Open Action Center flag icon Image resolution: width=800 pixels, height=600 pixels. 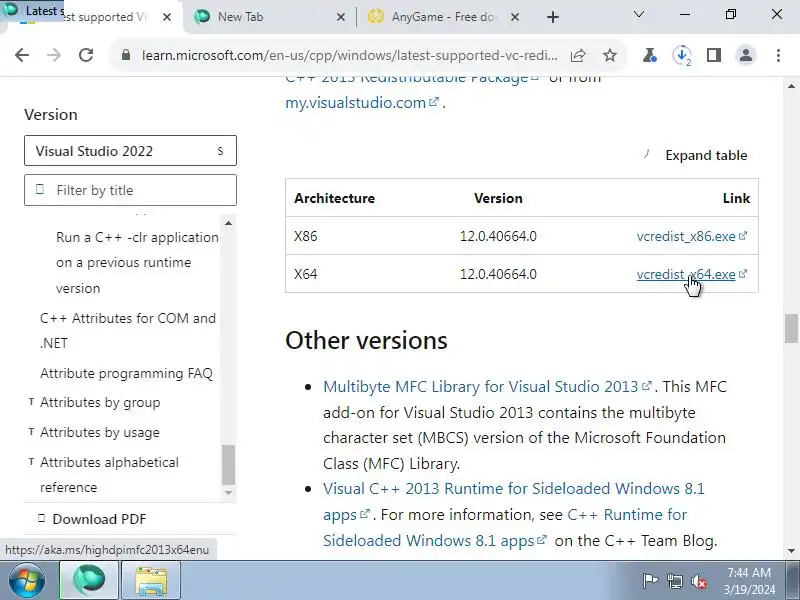pos(650,581)
